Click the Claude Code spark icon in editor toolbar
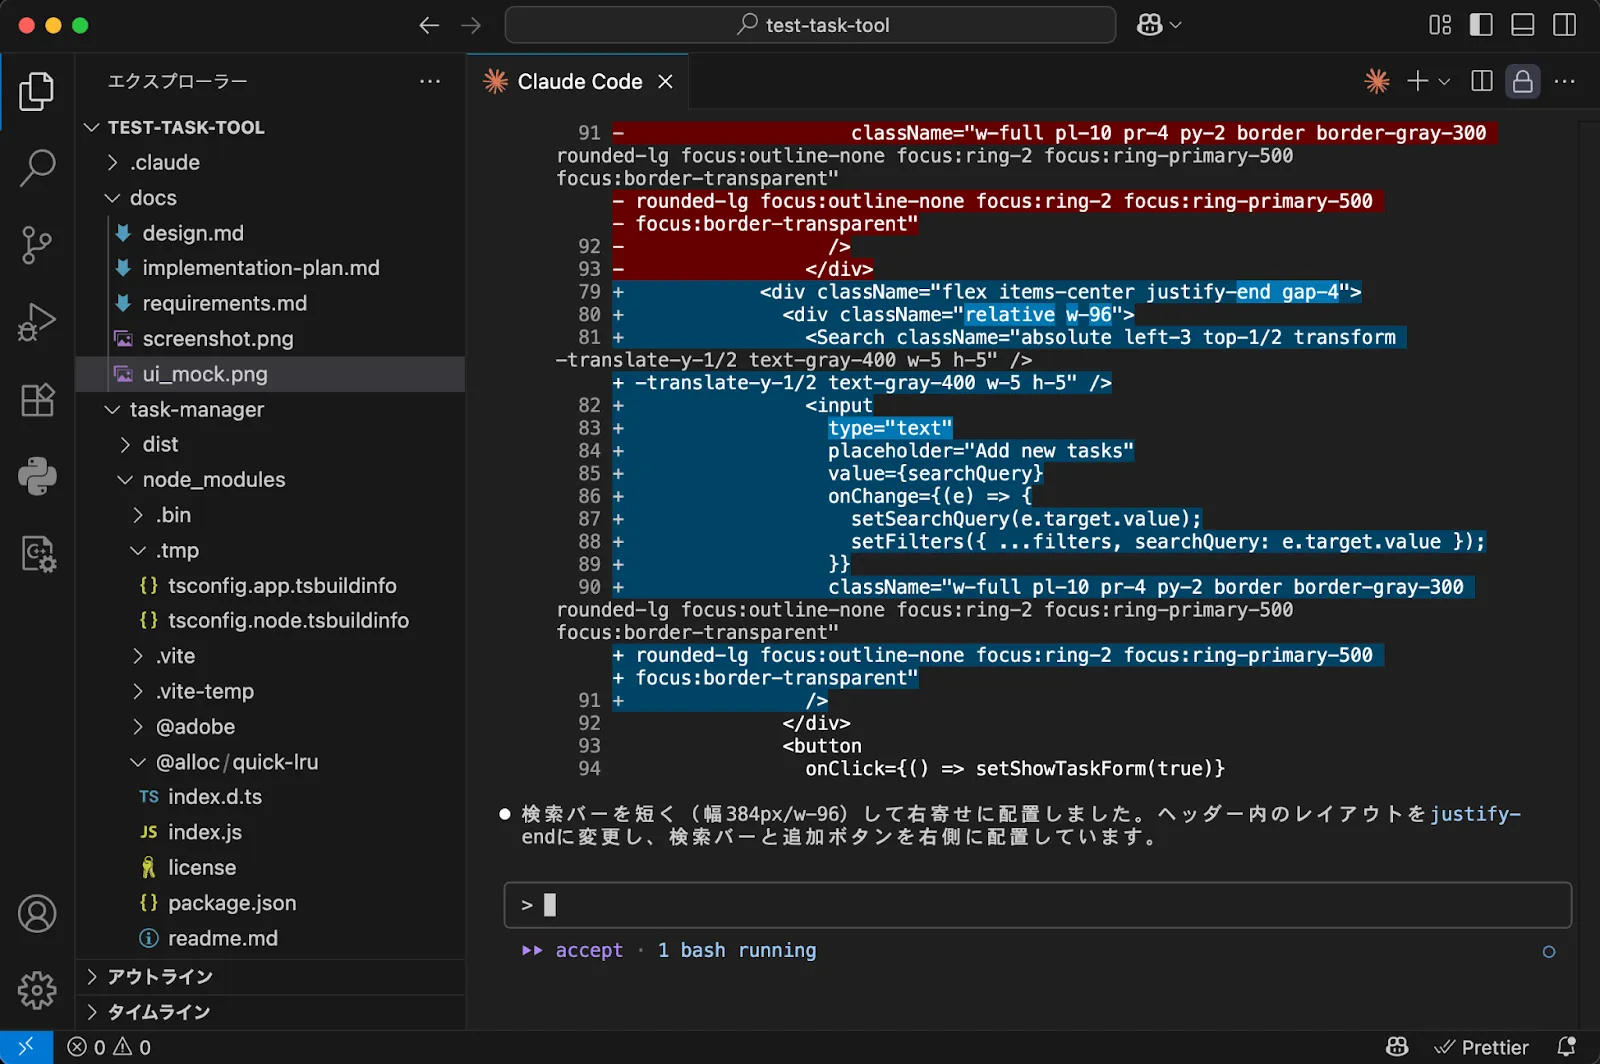 (x=1377, y=82)
